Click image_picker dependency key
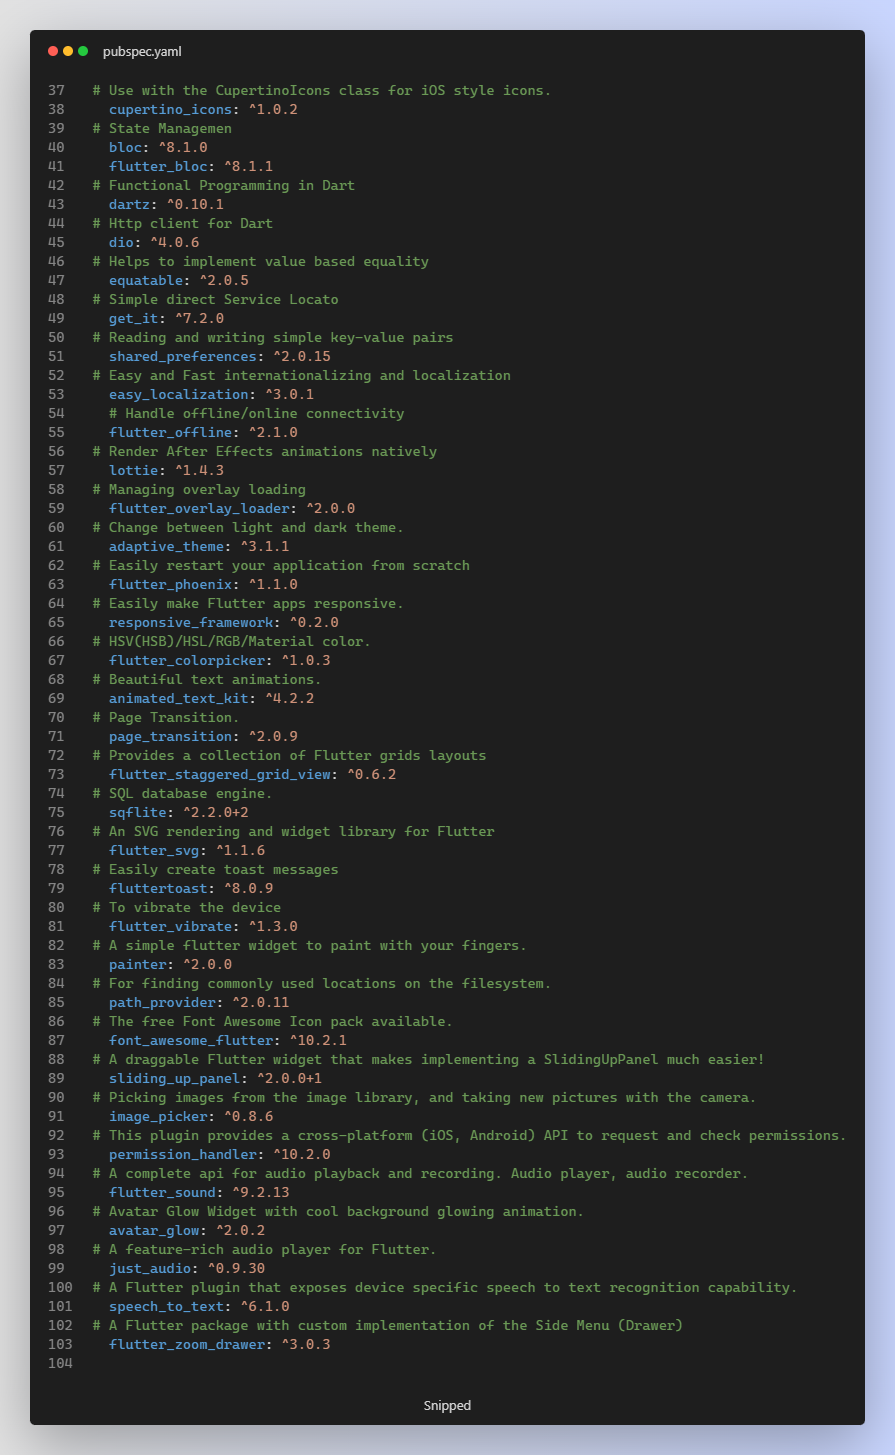Image resolution: width=895 pixels, height=1455 pixels. pyautogui.click(x=158, y=1116)
